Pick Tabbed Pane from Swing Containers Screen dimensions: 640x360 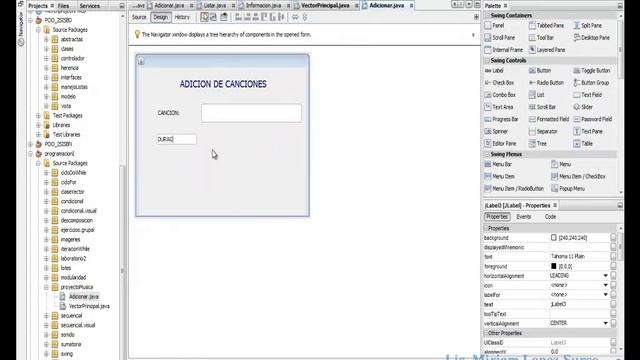pyautogui.click(x=546, y=25)
